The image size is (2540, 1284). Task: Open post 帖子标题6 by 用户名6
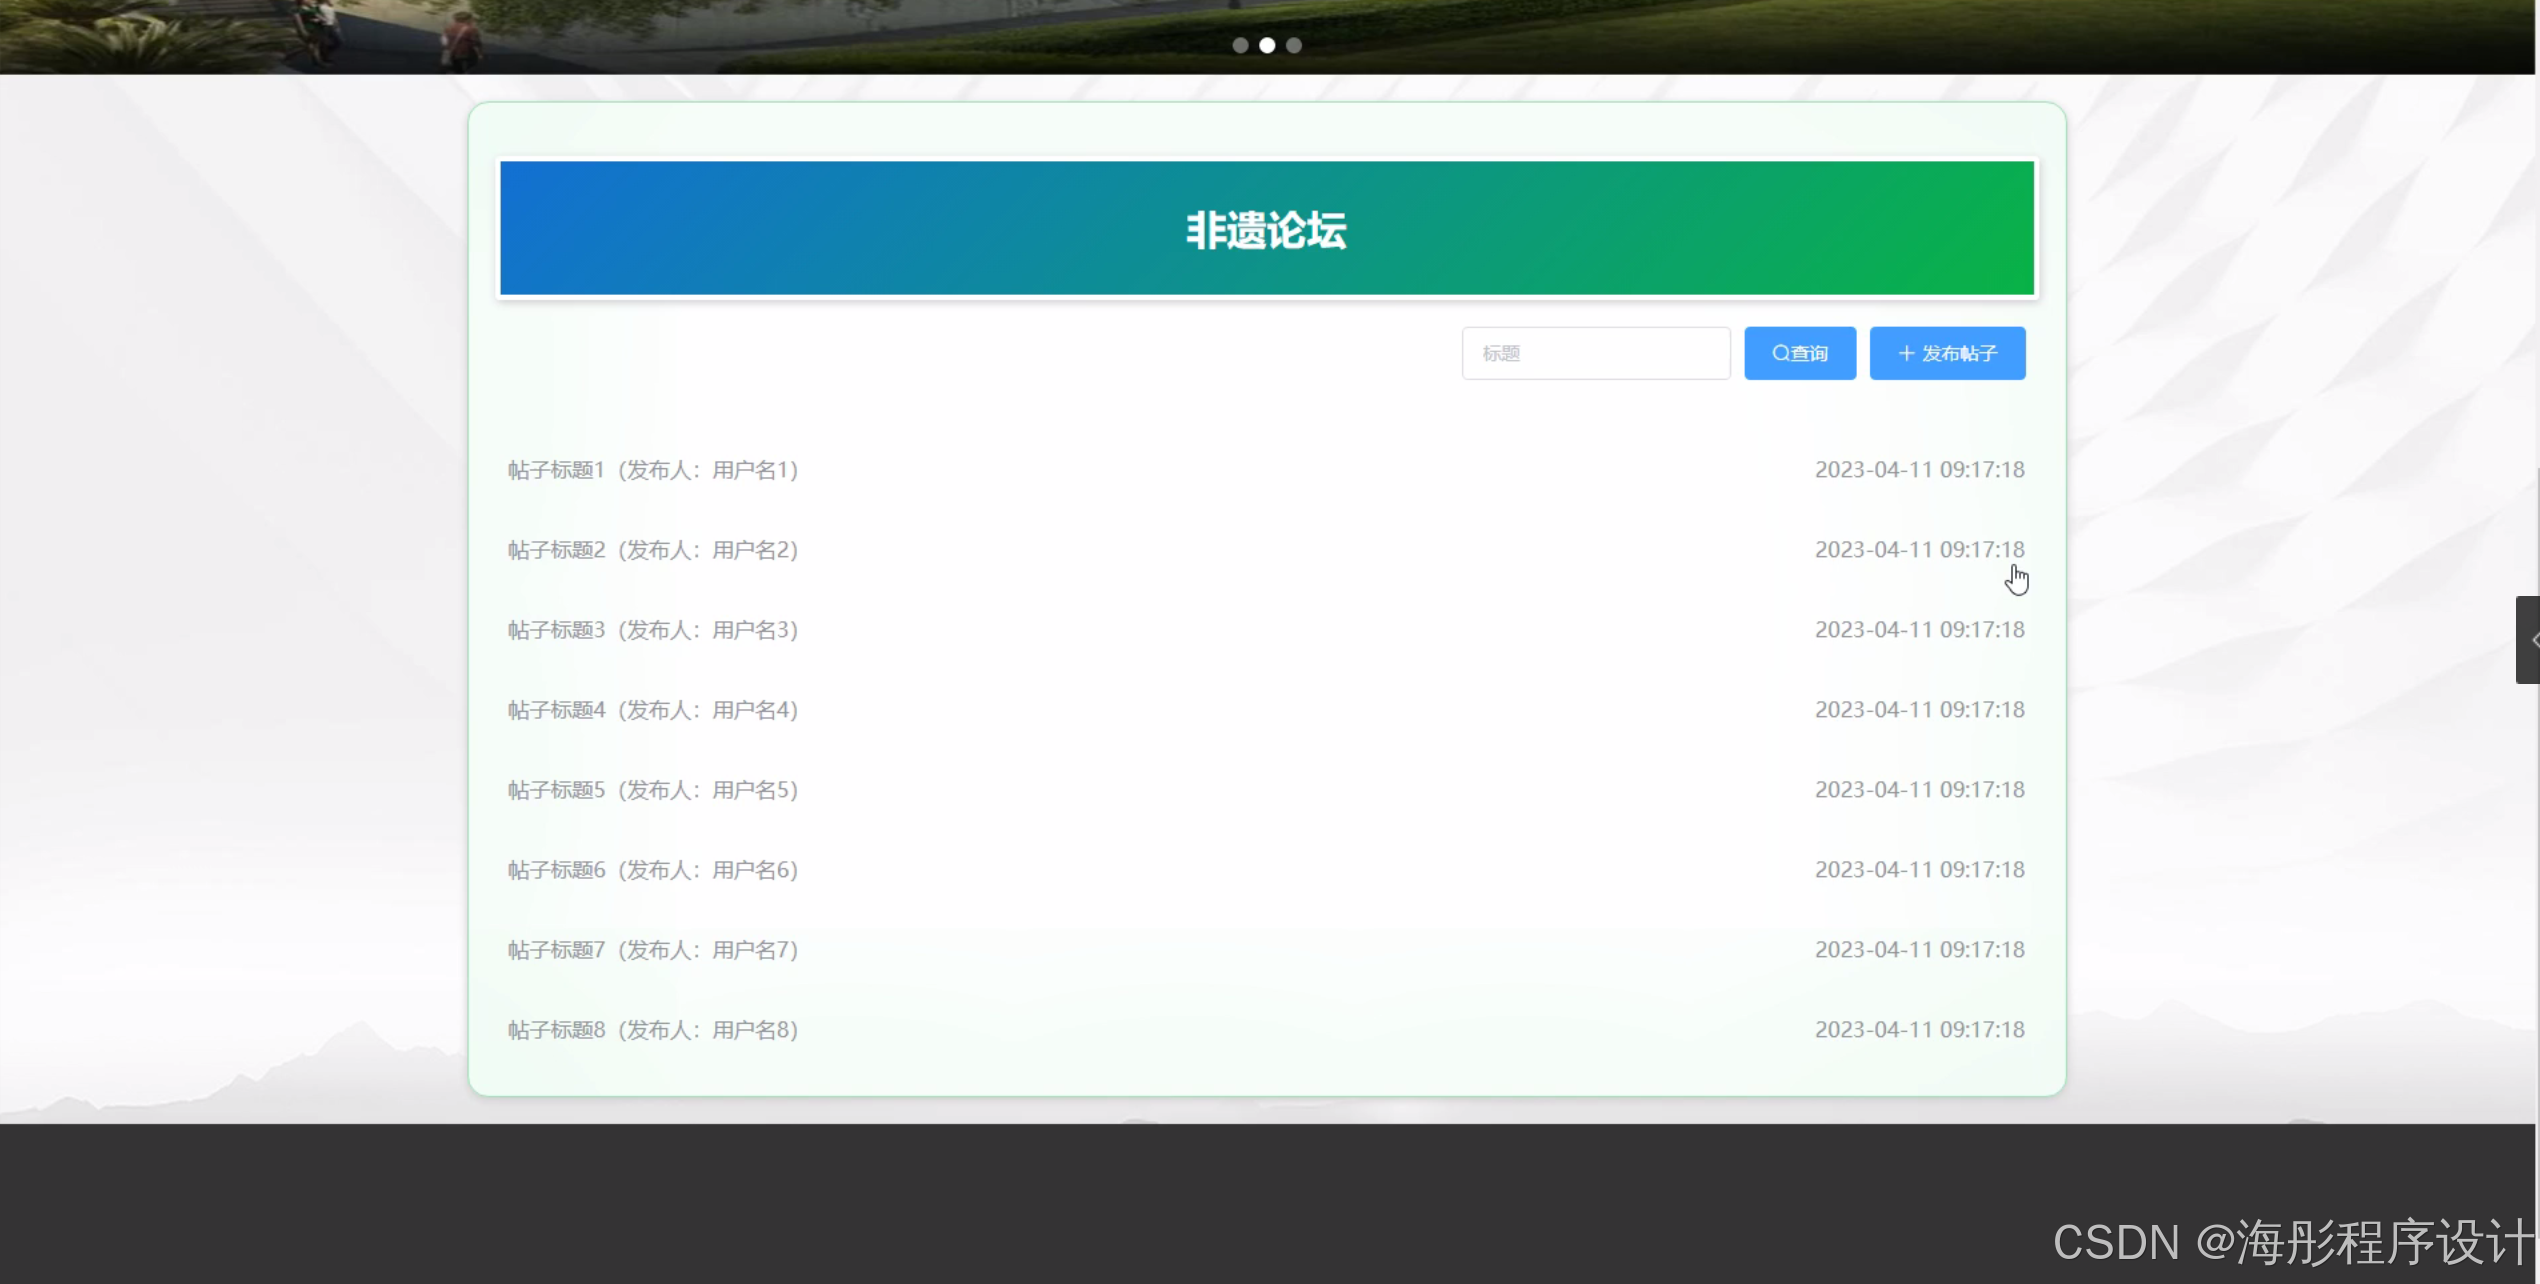652,870
